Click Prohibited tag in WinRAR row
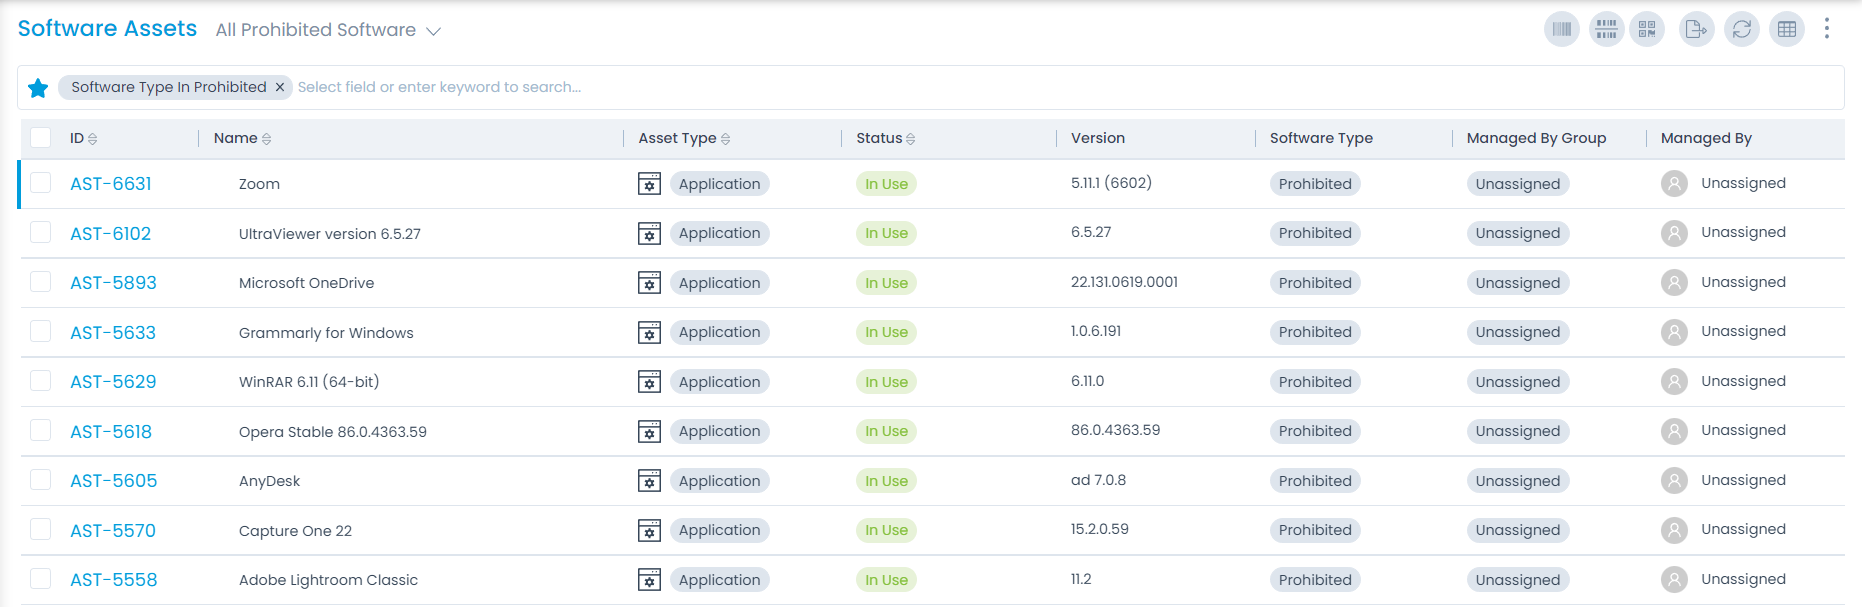The height and width of the screenshot is (607, 1862). click(x=1315, y=382)
